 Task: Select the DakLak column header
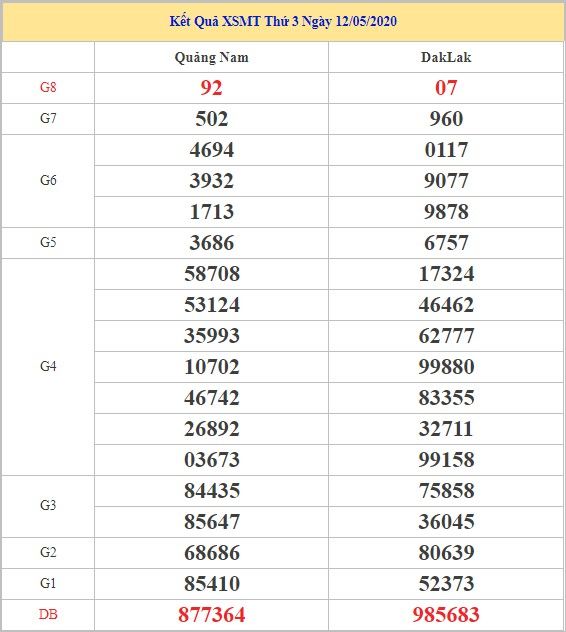(x=446, y=57)
